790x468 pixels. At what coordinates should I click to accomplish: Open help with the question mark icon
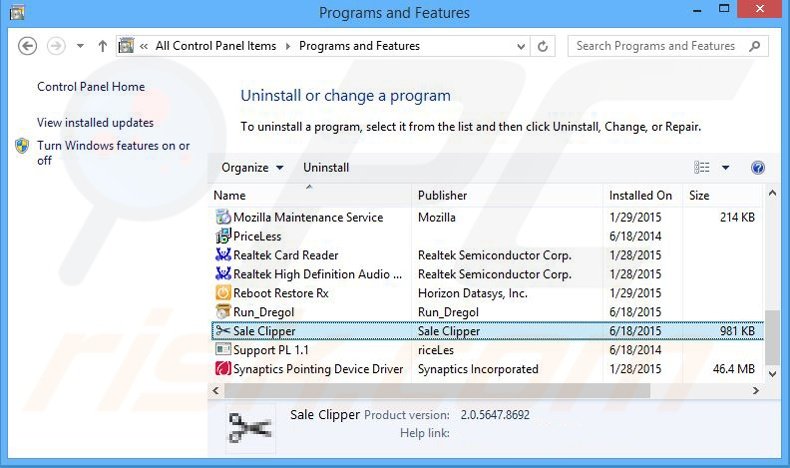[758, 167]
